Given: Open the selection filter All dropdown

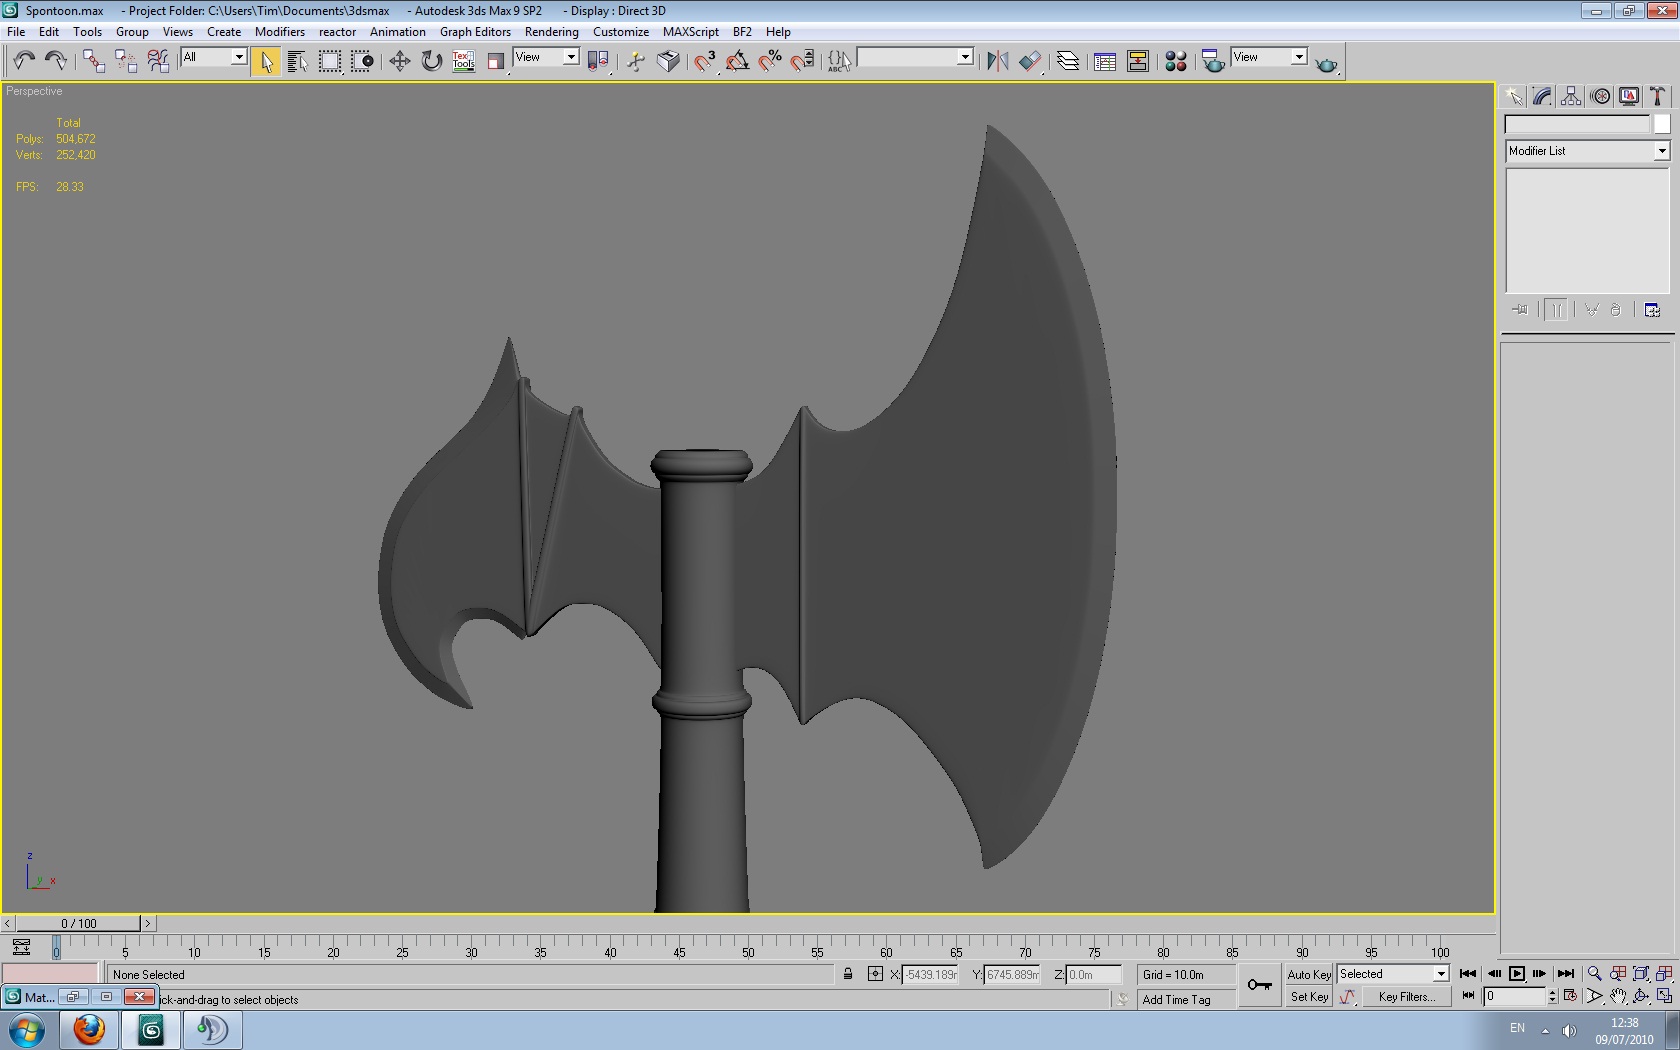Looking at the screenshot, I should [238, 58].
